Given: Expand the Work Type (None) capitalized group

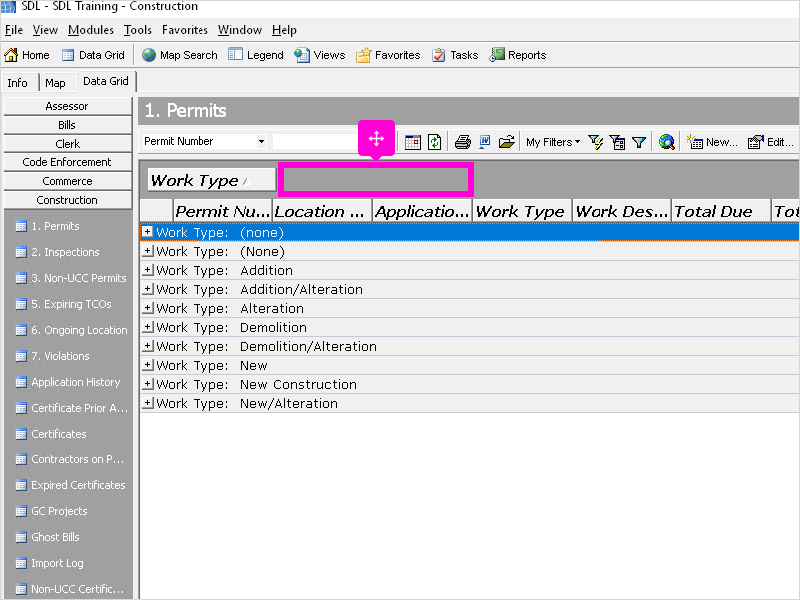Looking at the screenshot, I should (x=147, y=251).
